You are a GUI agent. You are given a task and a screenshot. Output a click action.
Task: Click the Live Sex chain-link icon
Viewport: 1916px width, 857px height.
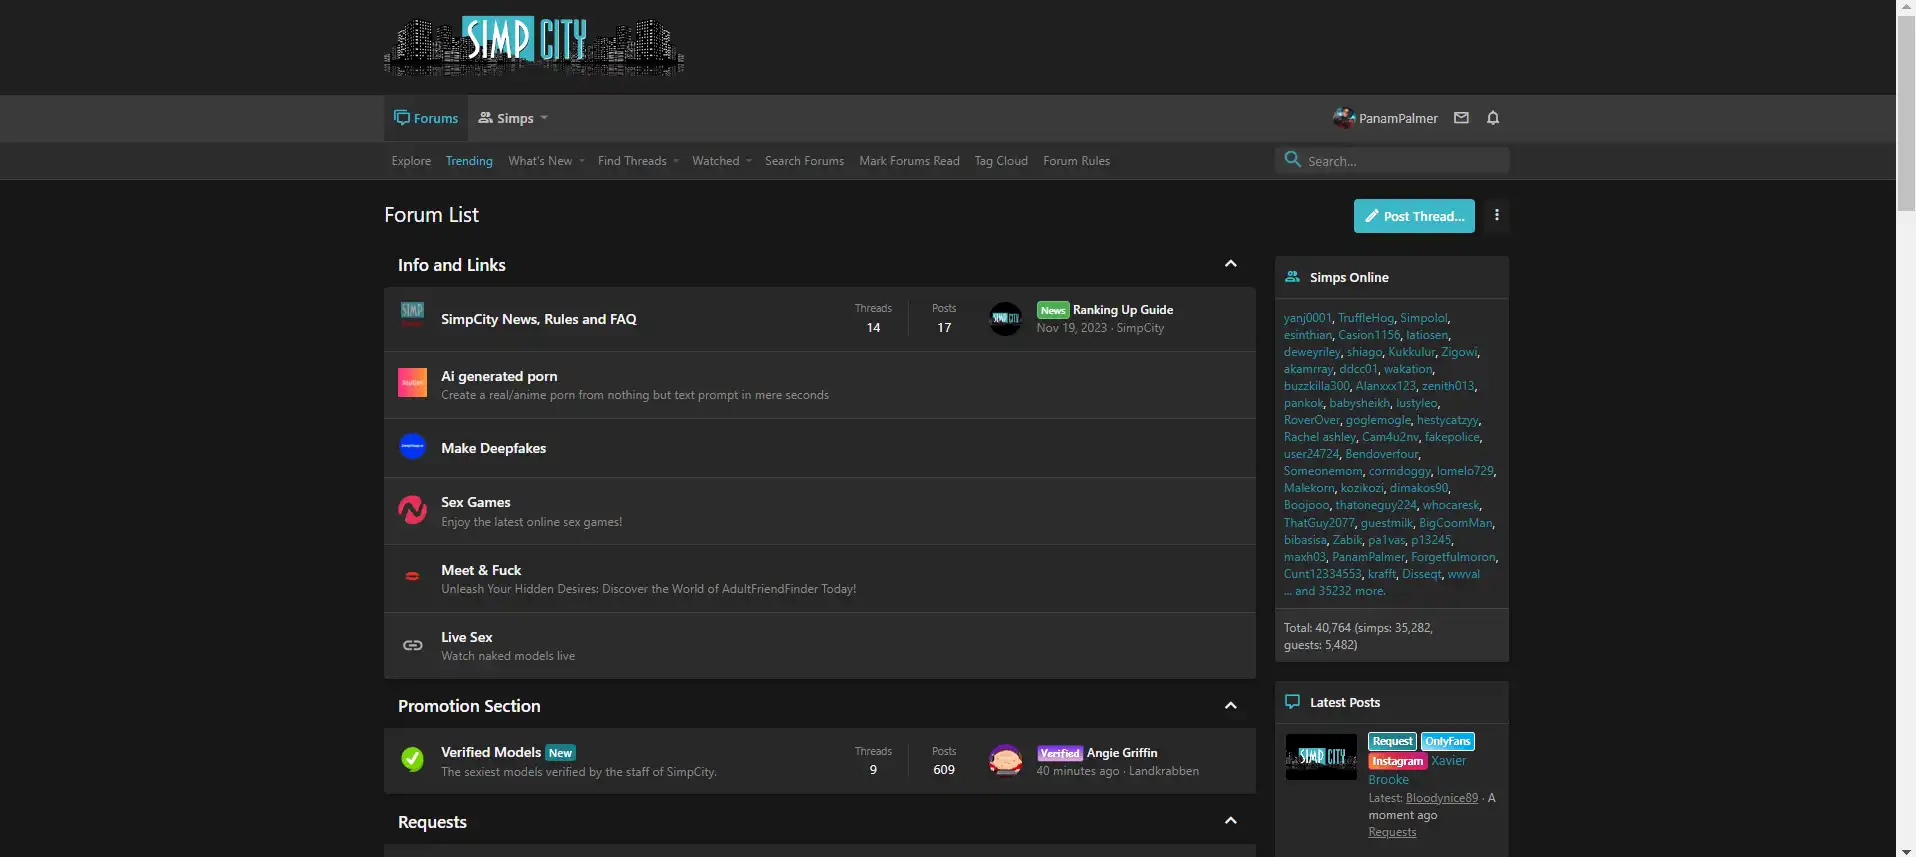click(412, 645)
